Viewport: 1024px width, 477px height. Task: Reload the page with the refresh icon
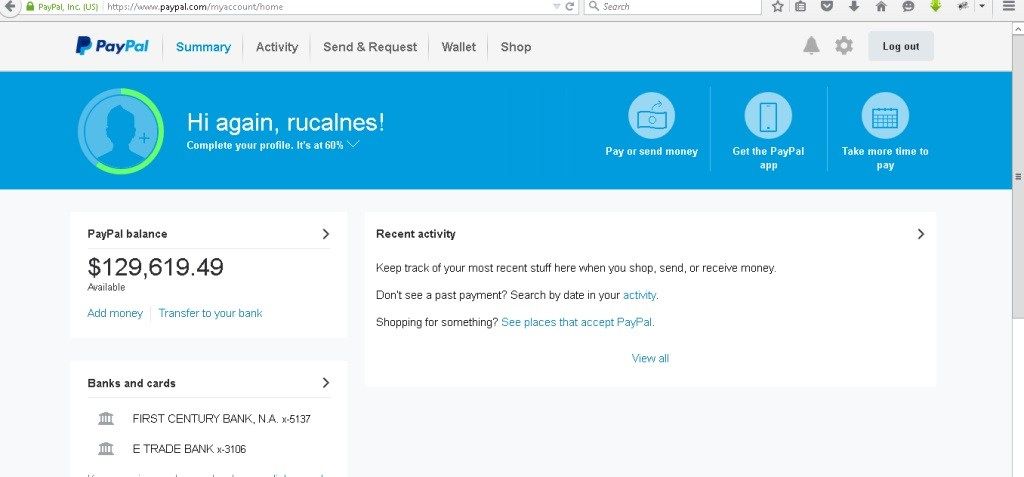[x=569, y=7]
